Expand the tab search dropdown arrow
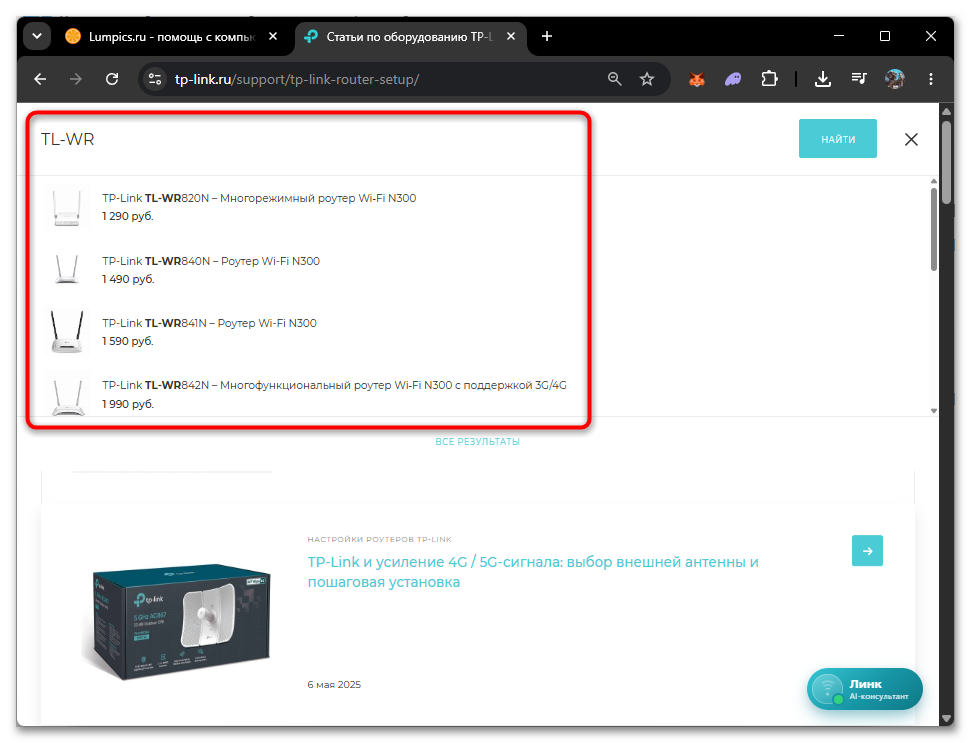971x743 pixels. coord(37,37)
